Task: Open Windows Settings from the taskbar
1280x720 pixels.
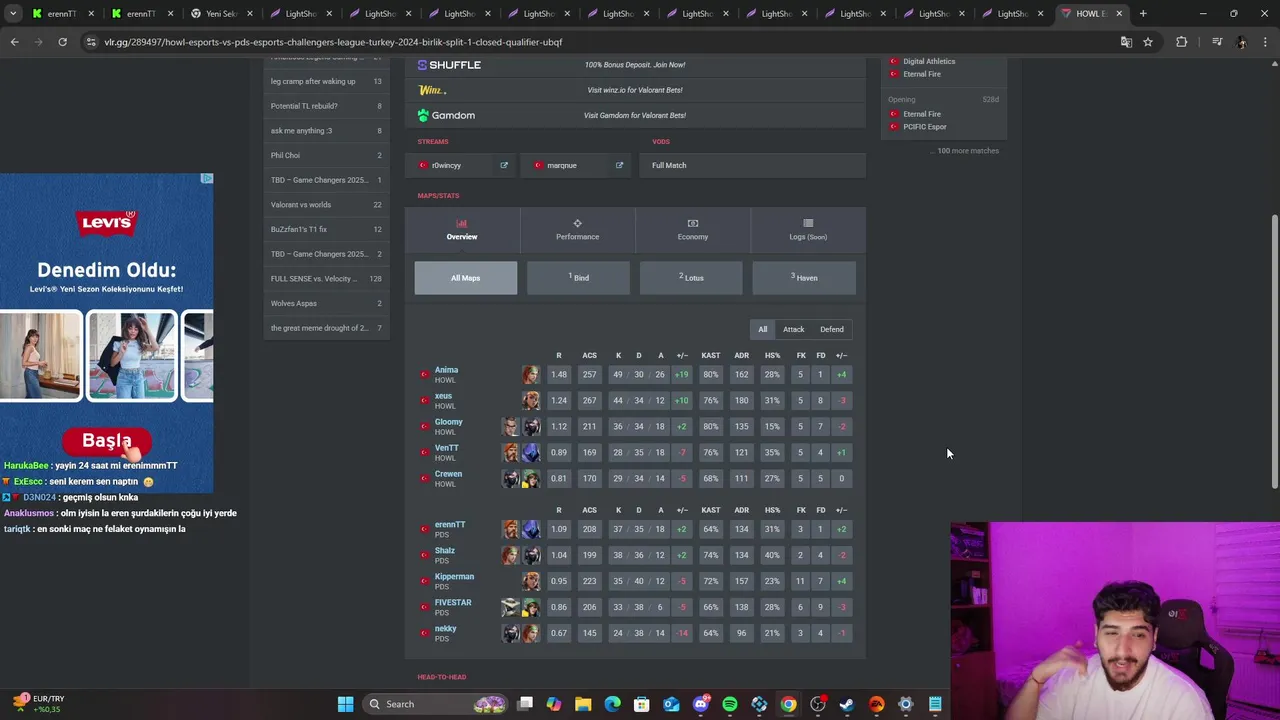Action: click(x=906, y=704)
